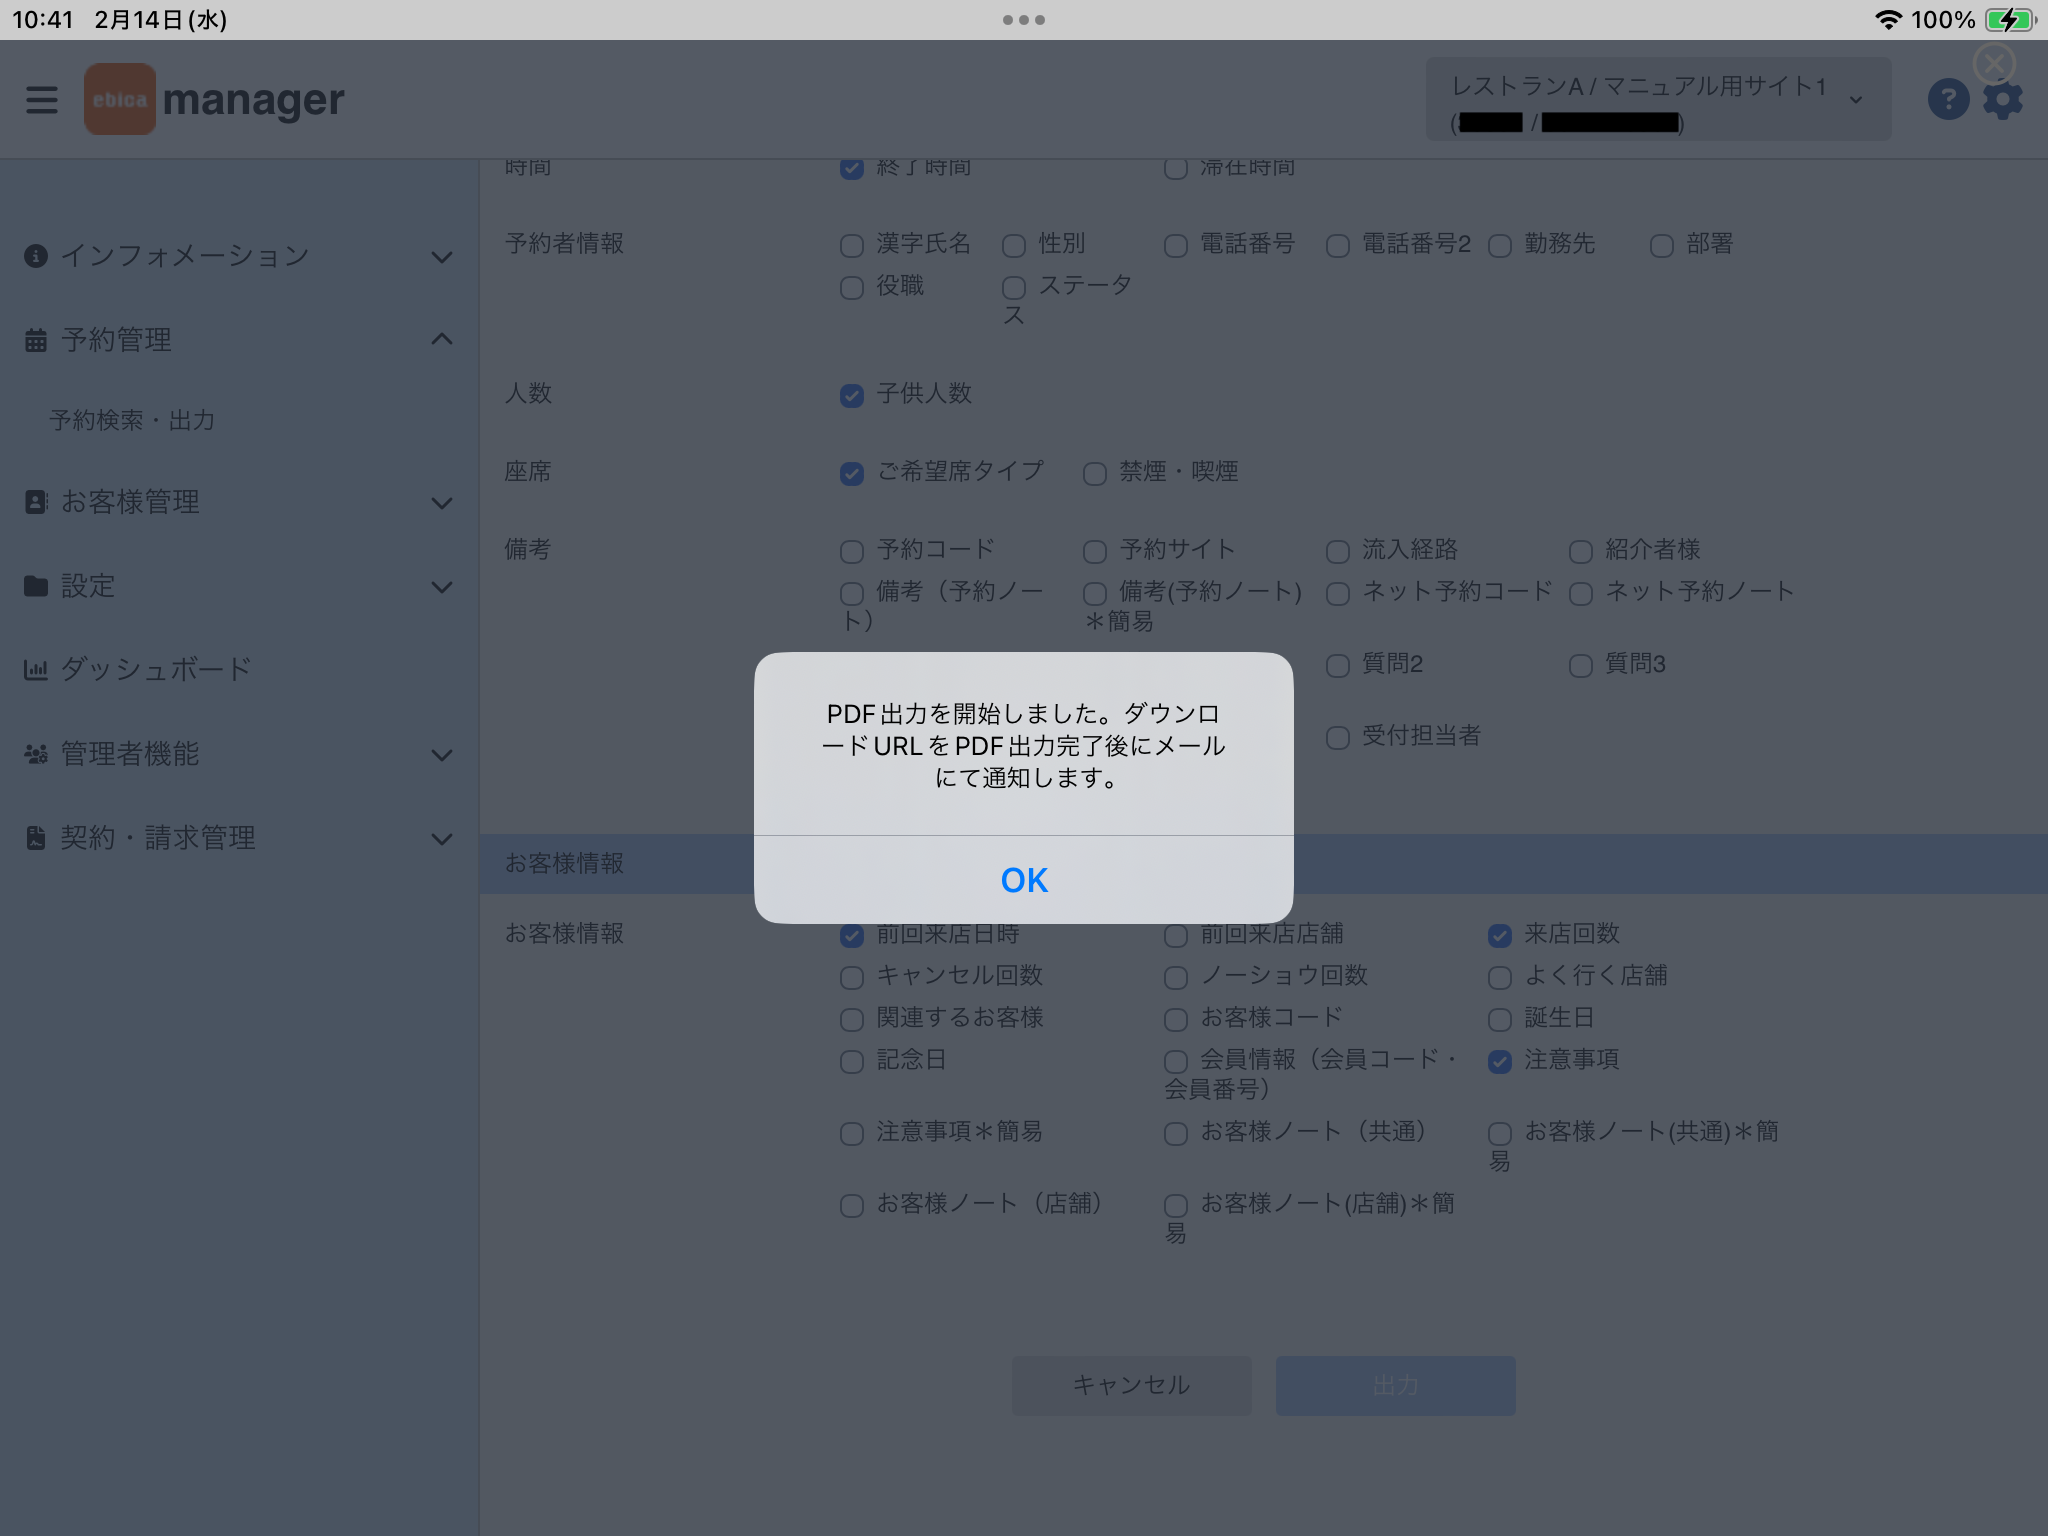This screenshot has width=2048, height=1536.
Task: Click the 設定 folder icon
Action: tap(36, 586)
